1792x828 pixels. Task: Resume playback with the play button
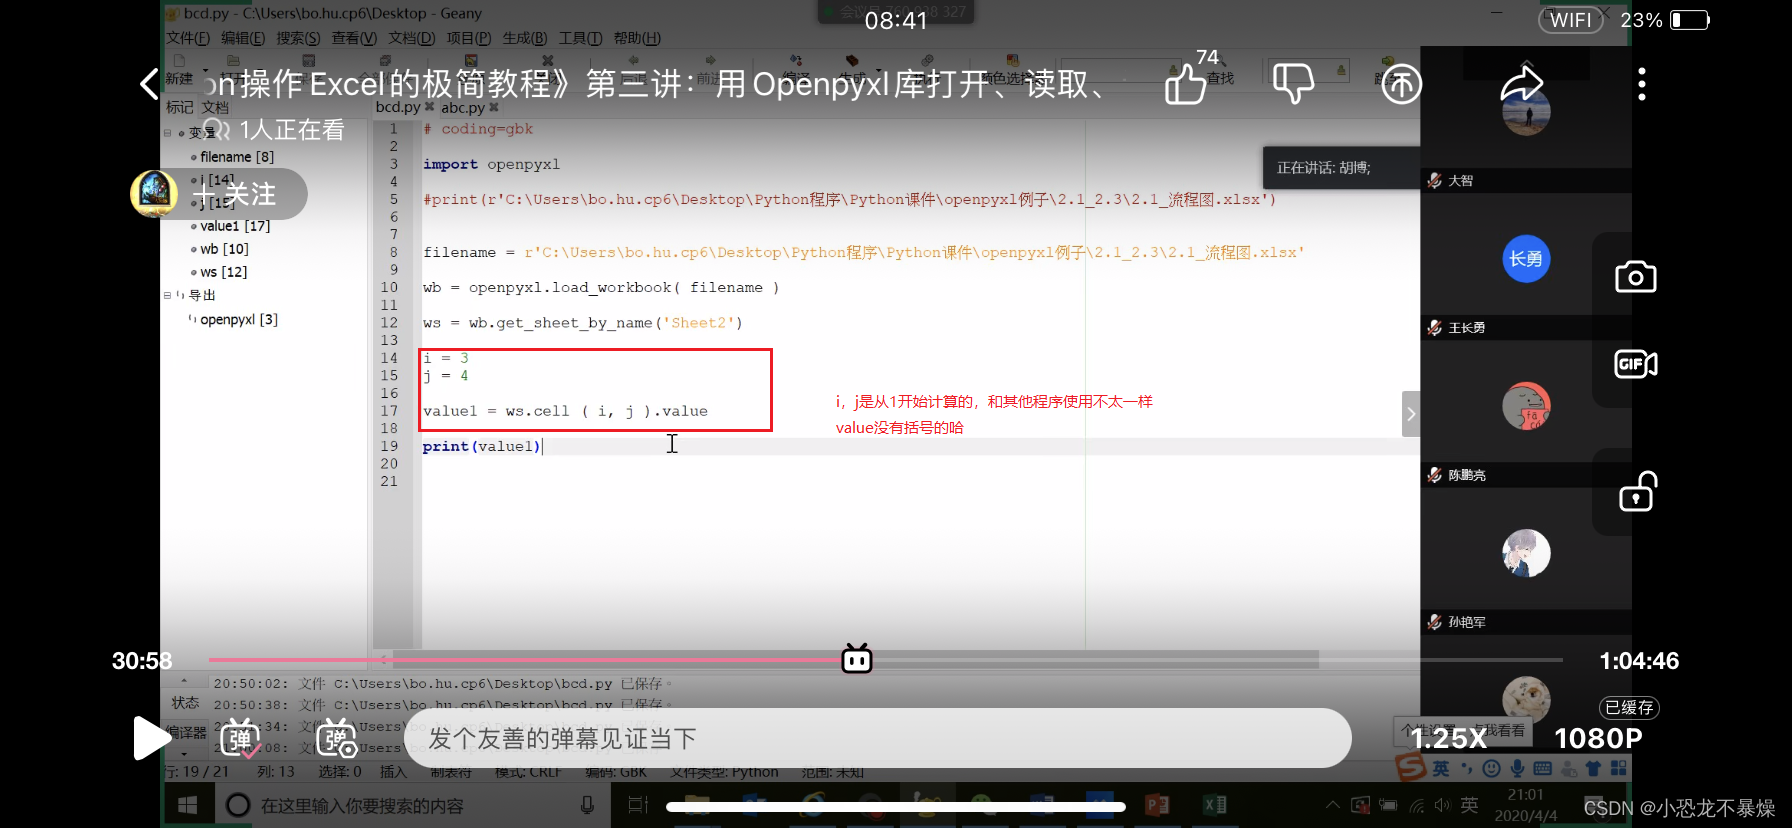[152, 739]
